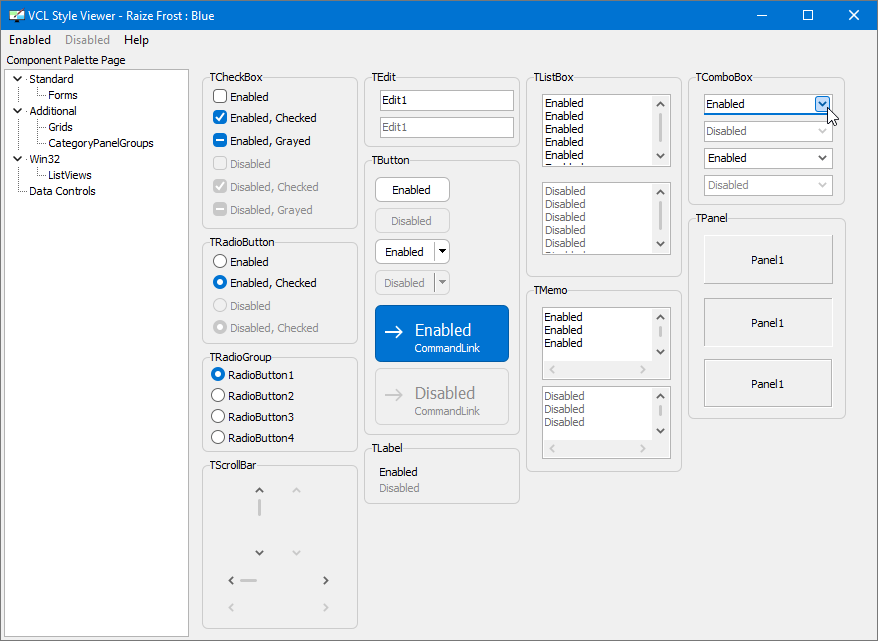Image resolution: width=878 pixels, height=641 pixels.
Task: Click the VCL Style Viewer app icon in title bar
Action: (x=17, y=15)
